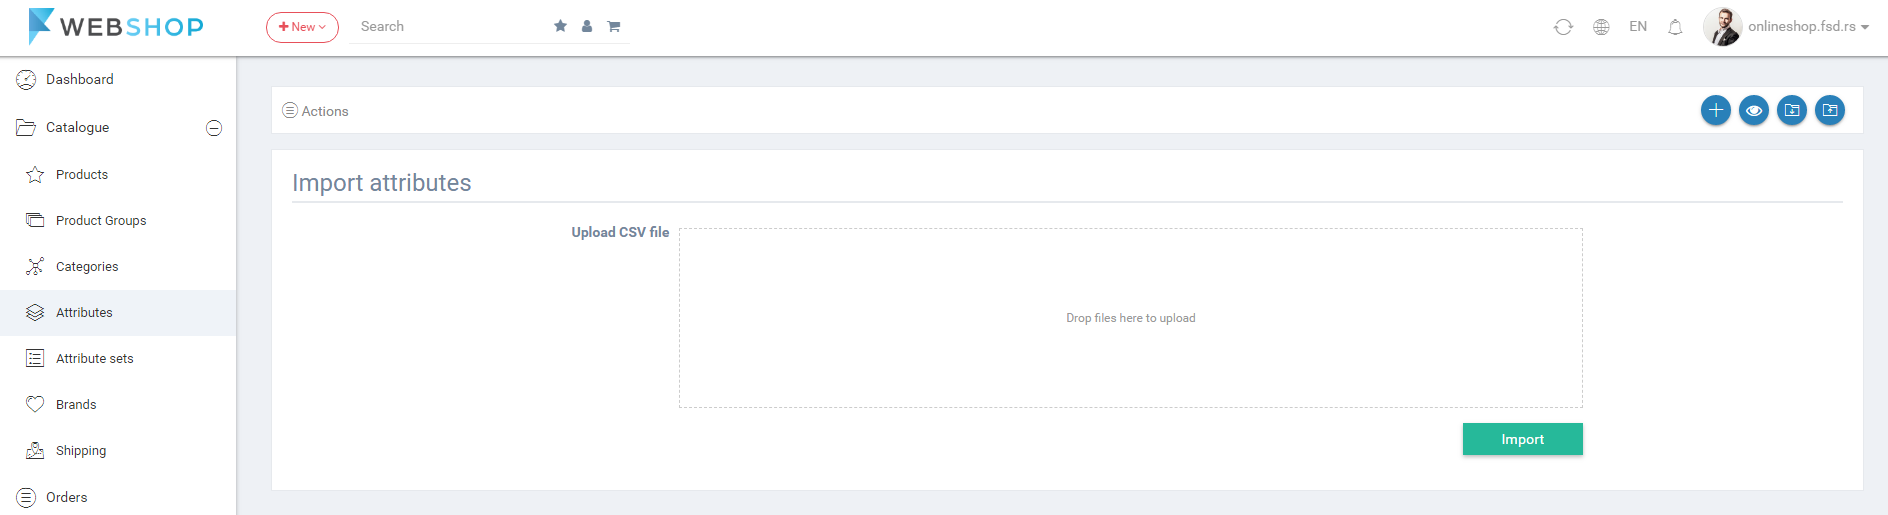1888x515 pixels.
Task: Click the CSV file drop upload area
Action: point(1130,318)
